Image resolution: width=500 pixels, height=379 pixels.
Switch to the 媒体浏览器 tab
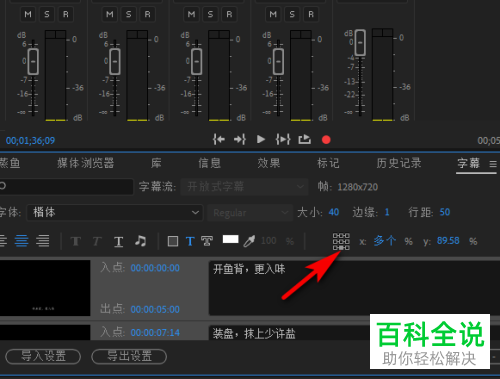pyautogui.click(x=85, y=163)
